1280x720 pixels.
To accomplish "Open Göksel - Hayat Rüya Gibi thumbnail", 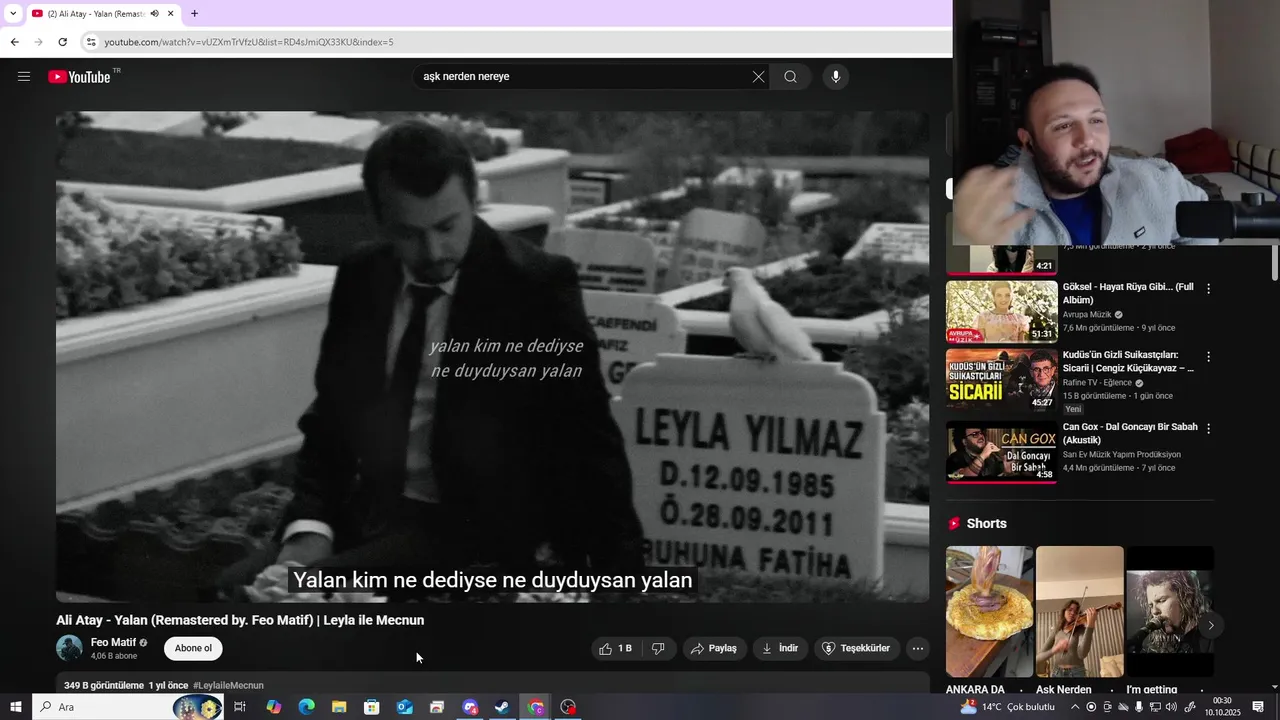I will coord(1001,311).
